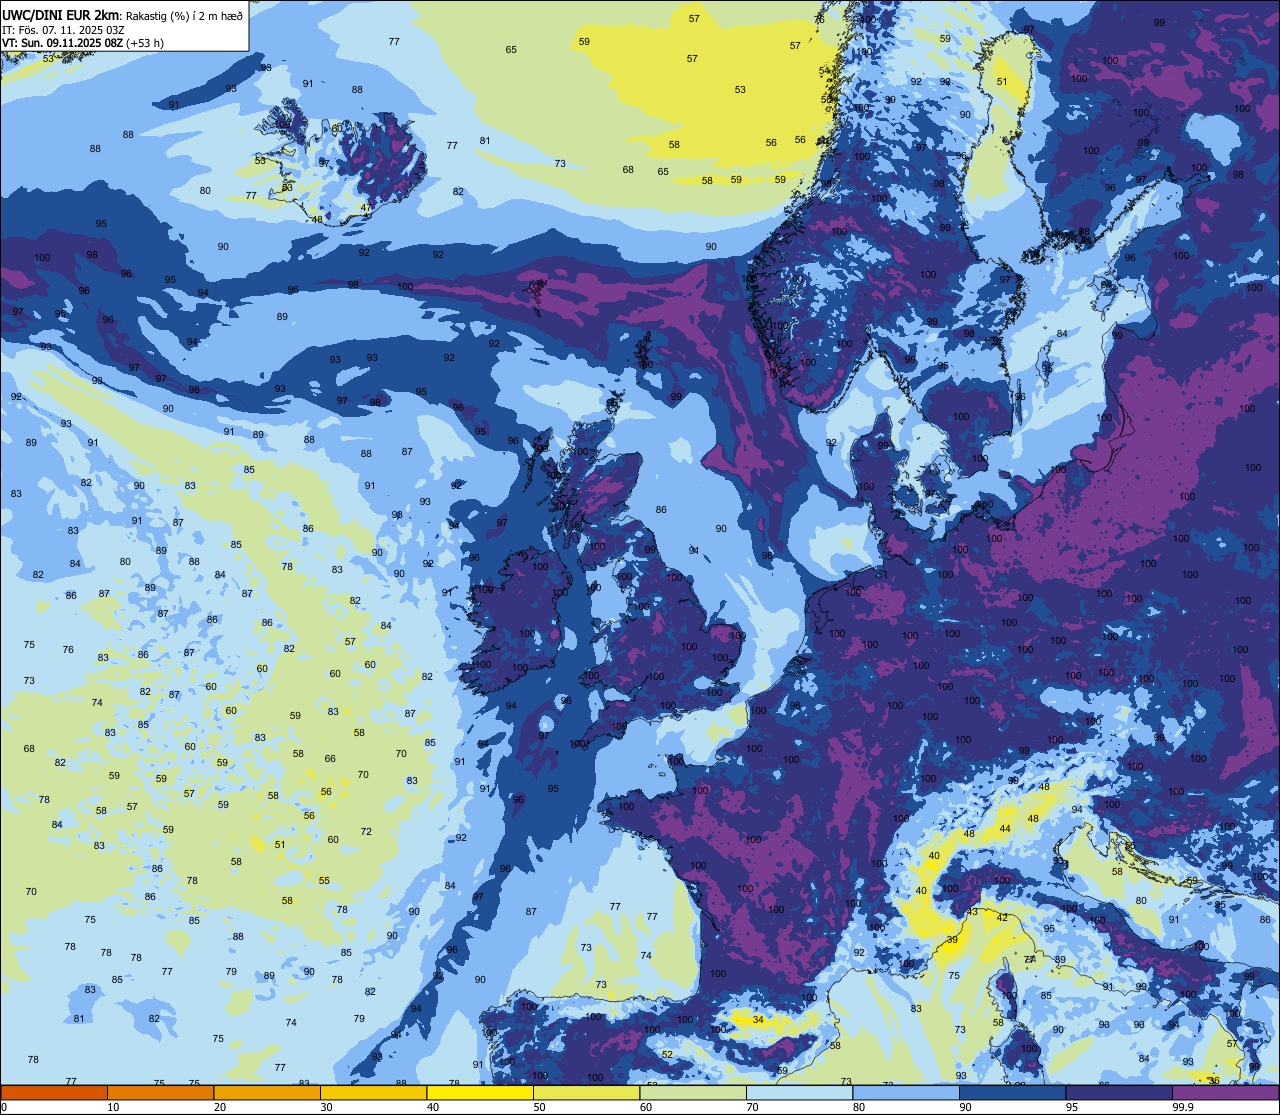Click the '47' humidity value near Iceland
The height and width of the screenshot is (1115, 1280).
366,208
